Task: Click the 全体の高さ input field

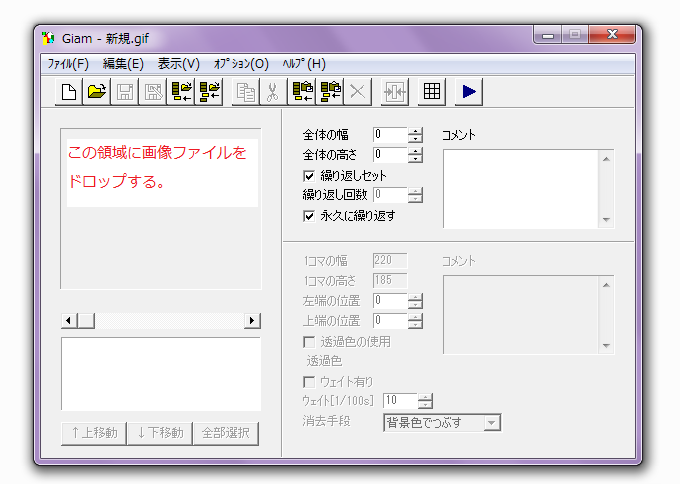Action: (x=390, y=155)
